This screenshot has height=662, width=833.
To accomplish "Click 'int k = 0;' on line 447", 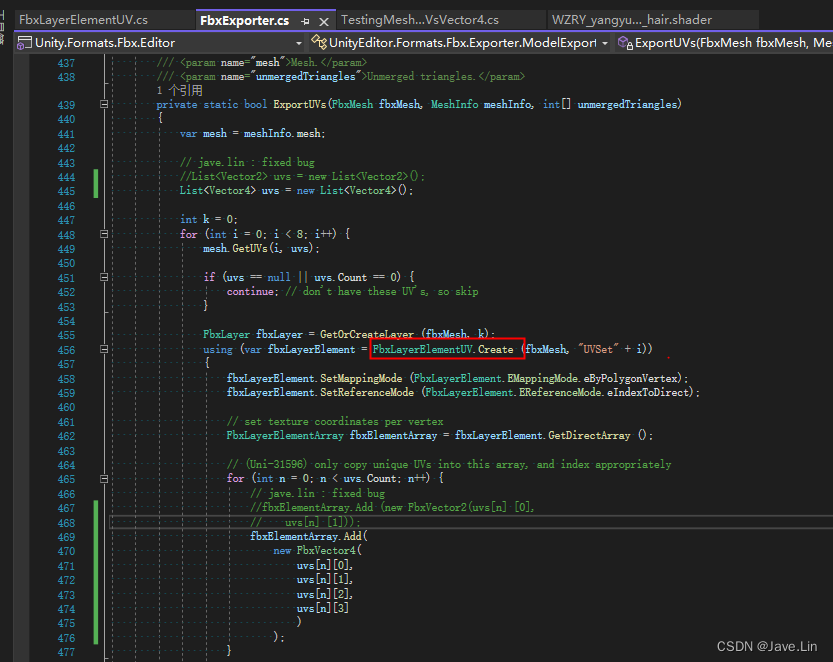I will [208, 219].
